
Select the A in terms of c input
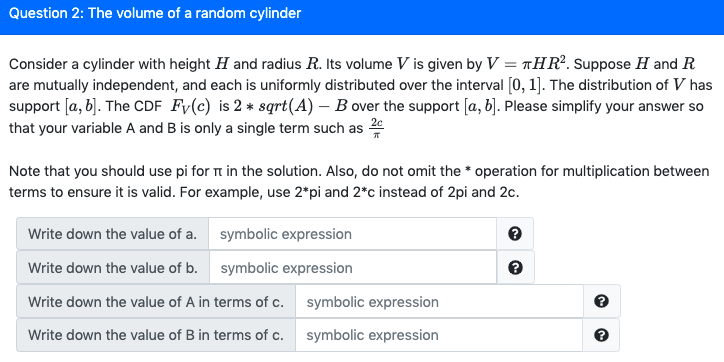pos(439,302)
